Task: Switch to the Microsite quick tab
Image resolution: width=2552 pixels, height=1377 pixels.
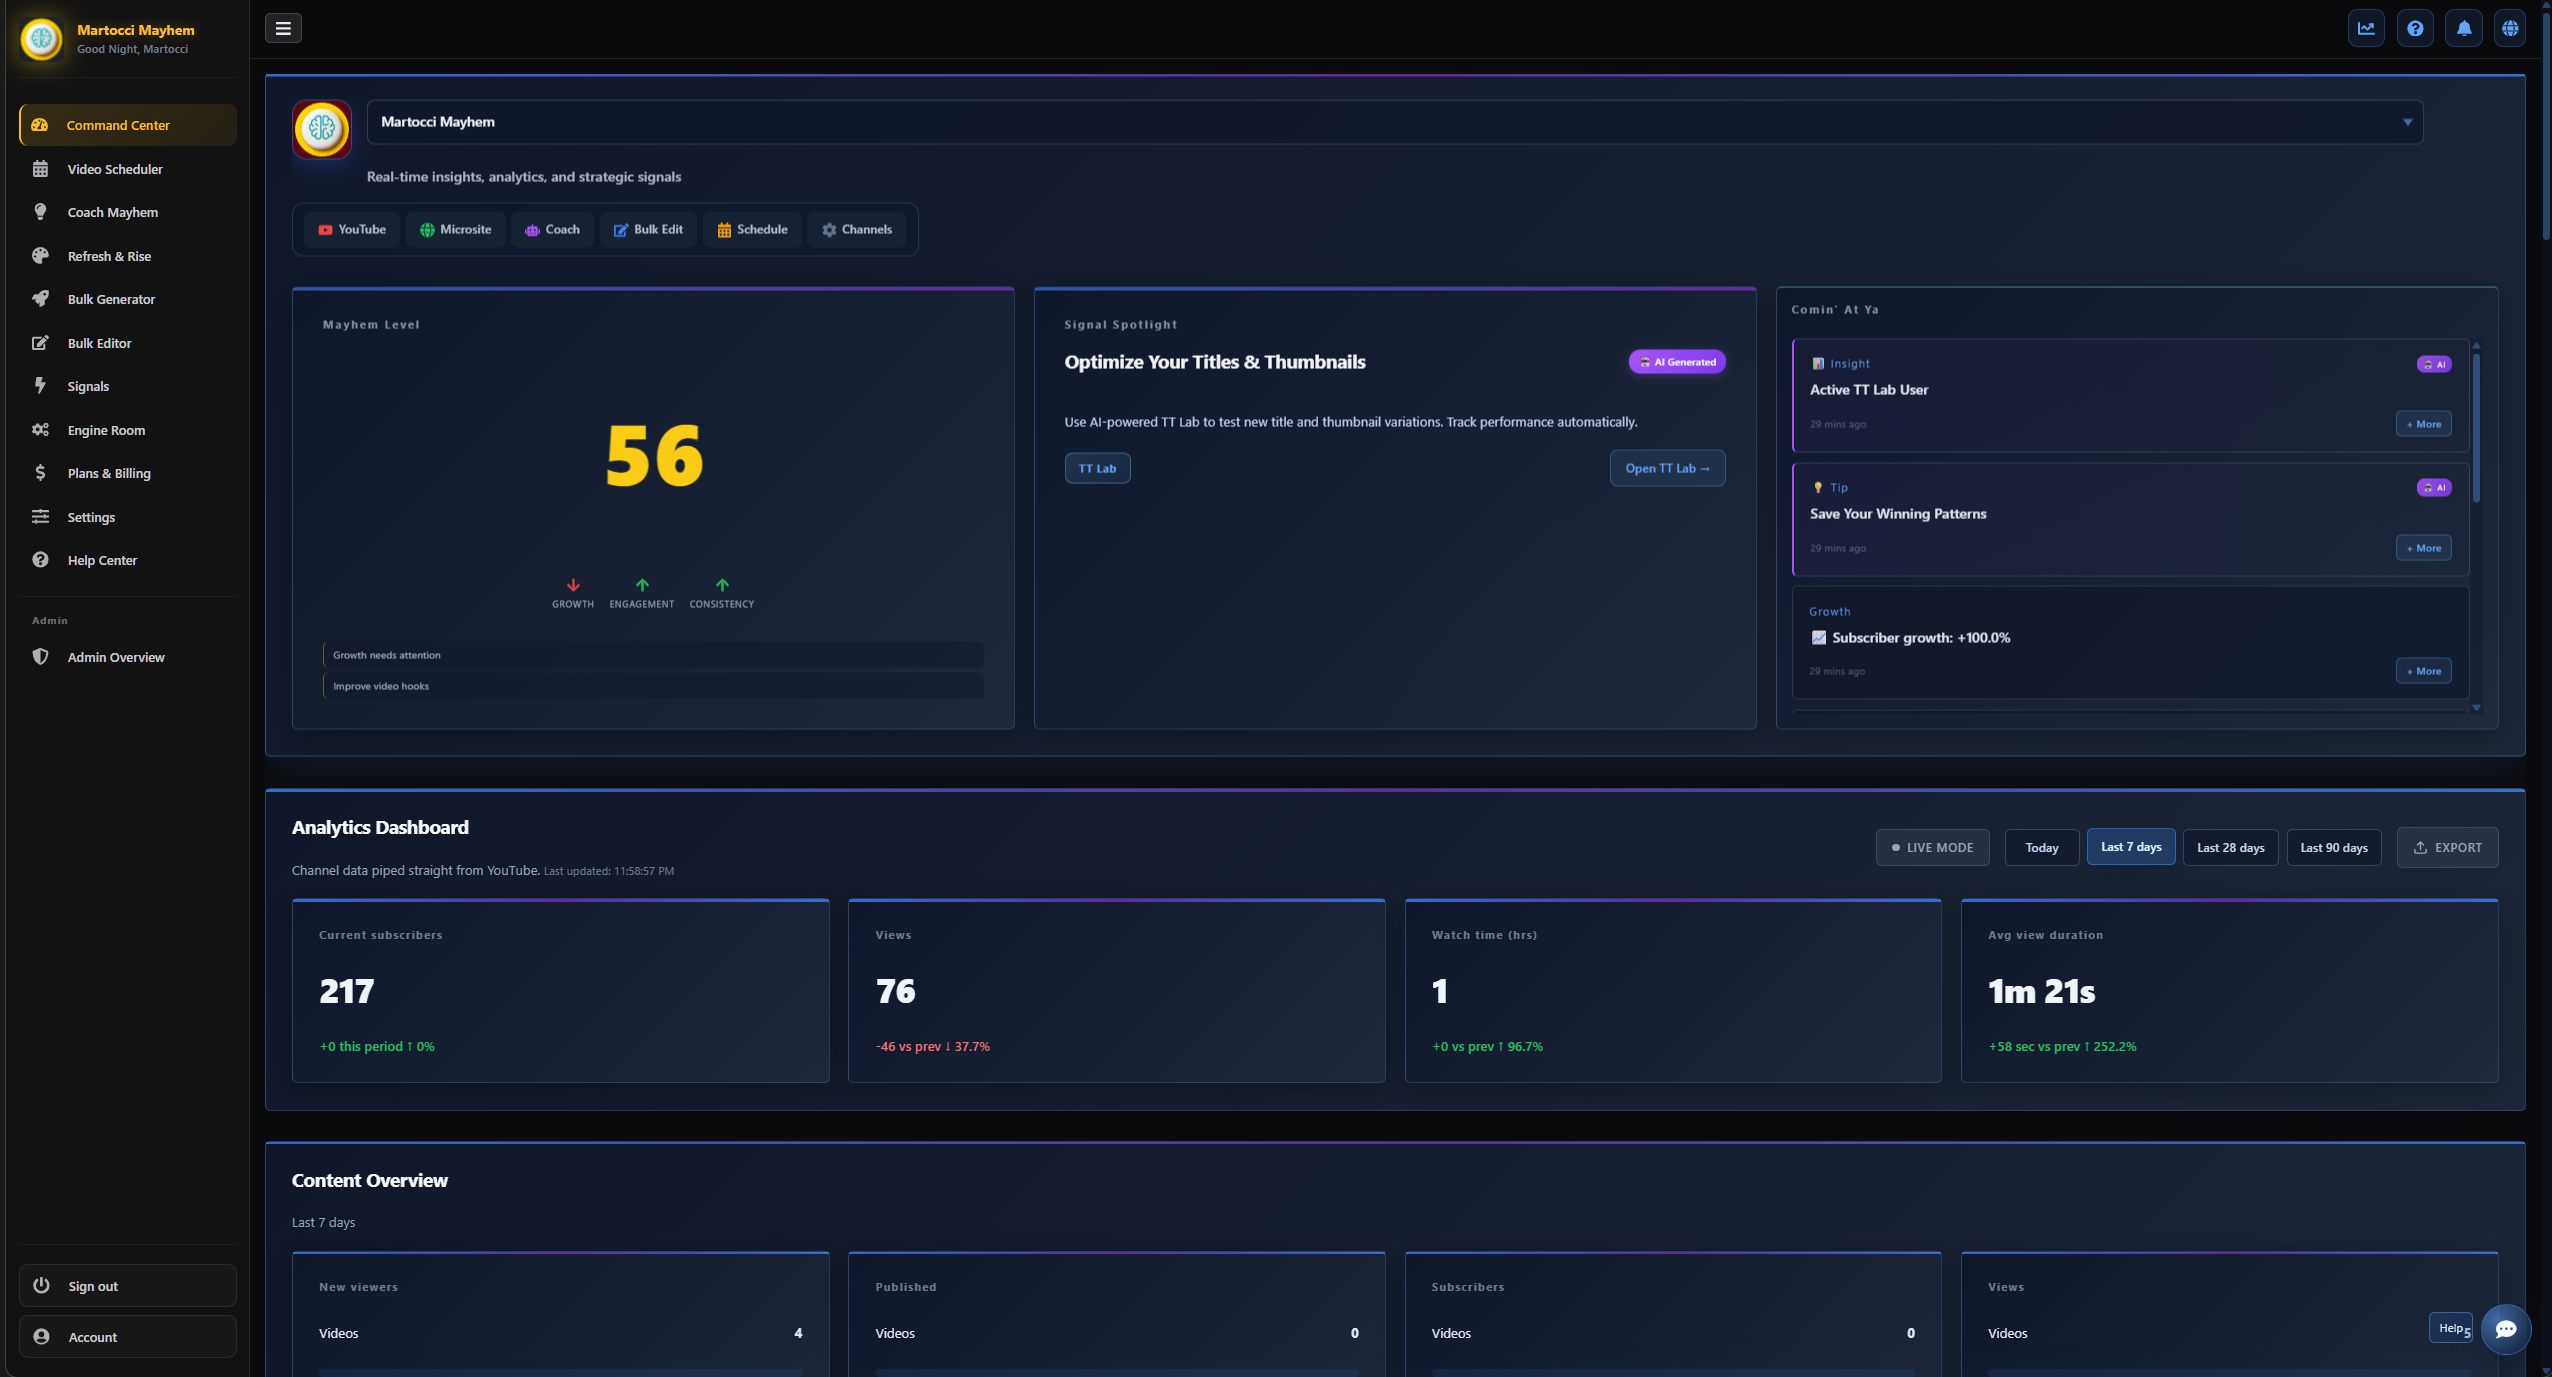Action: click(x=456, y=229)
